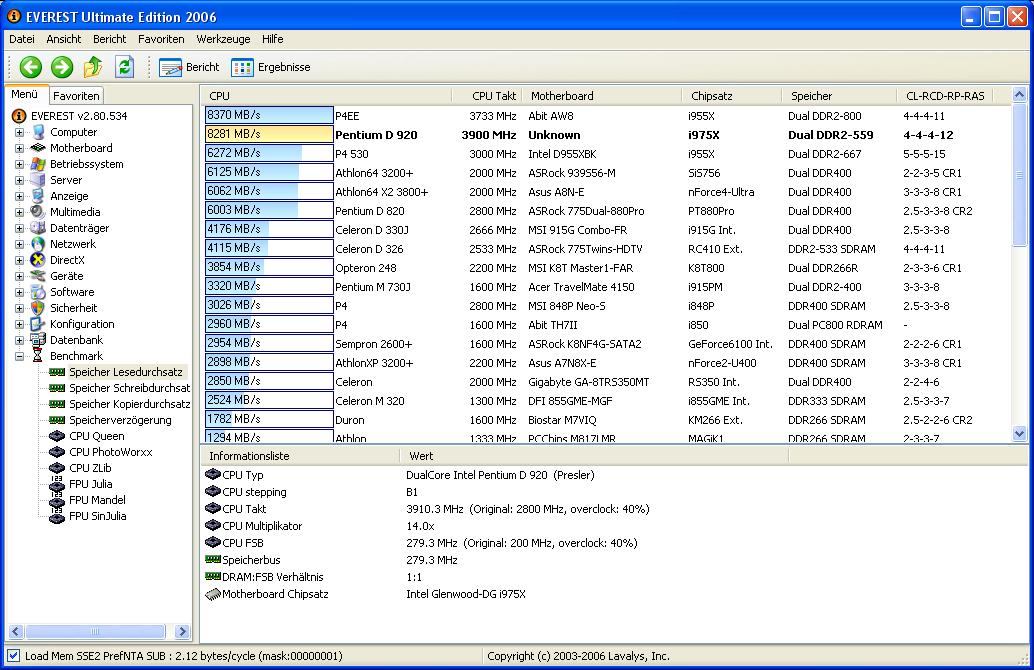Screen dimensions: 1034x670
Task: Select the Motherboard Chipsatz info row
Action: 613,594
